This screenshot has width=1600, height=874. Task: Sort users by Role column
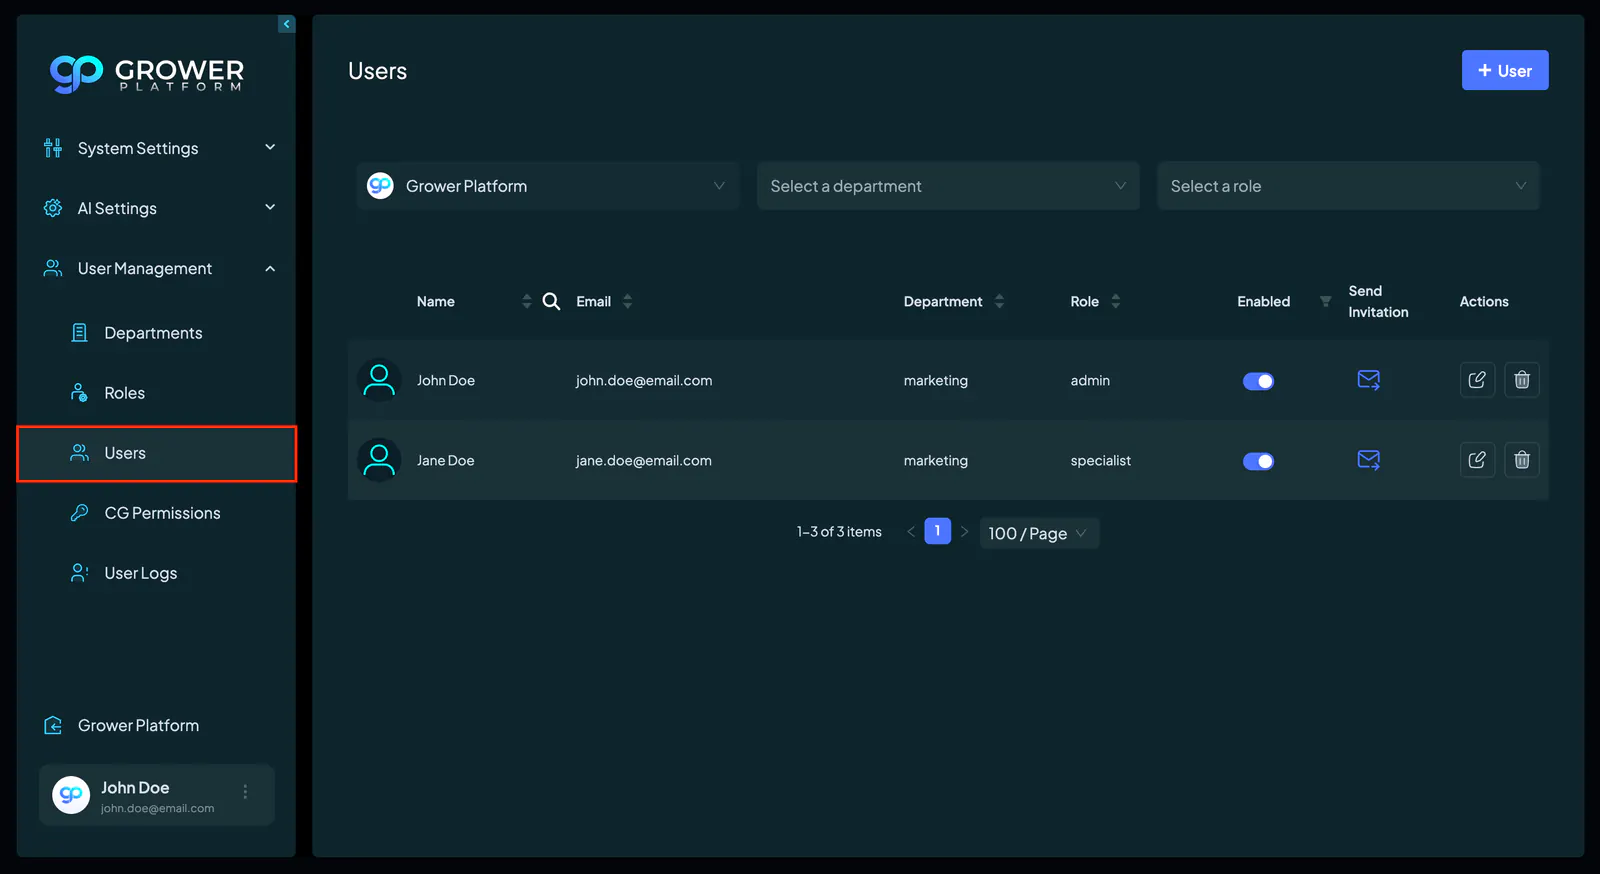coord(1115,301)
